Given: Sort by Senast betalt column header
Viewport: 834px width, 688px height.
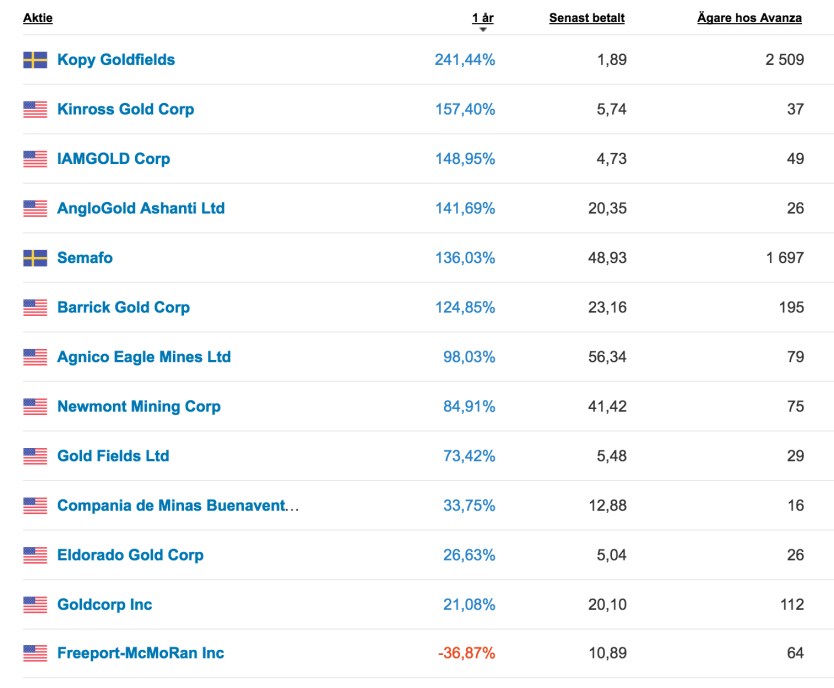Looking at the screenshot, I should click(x=586, y=18).
